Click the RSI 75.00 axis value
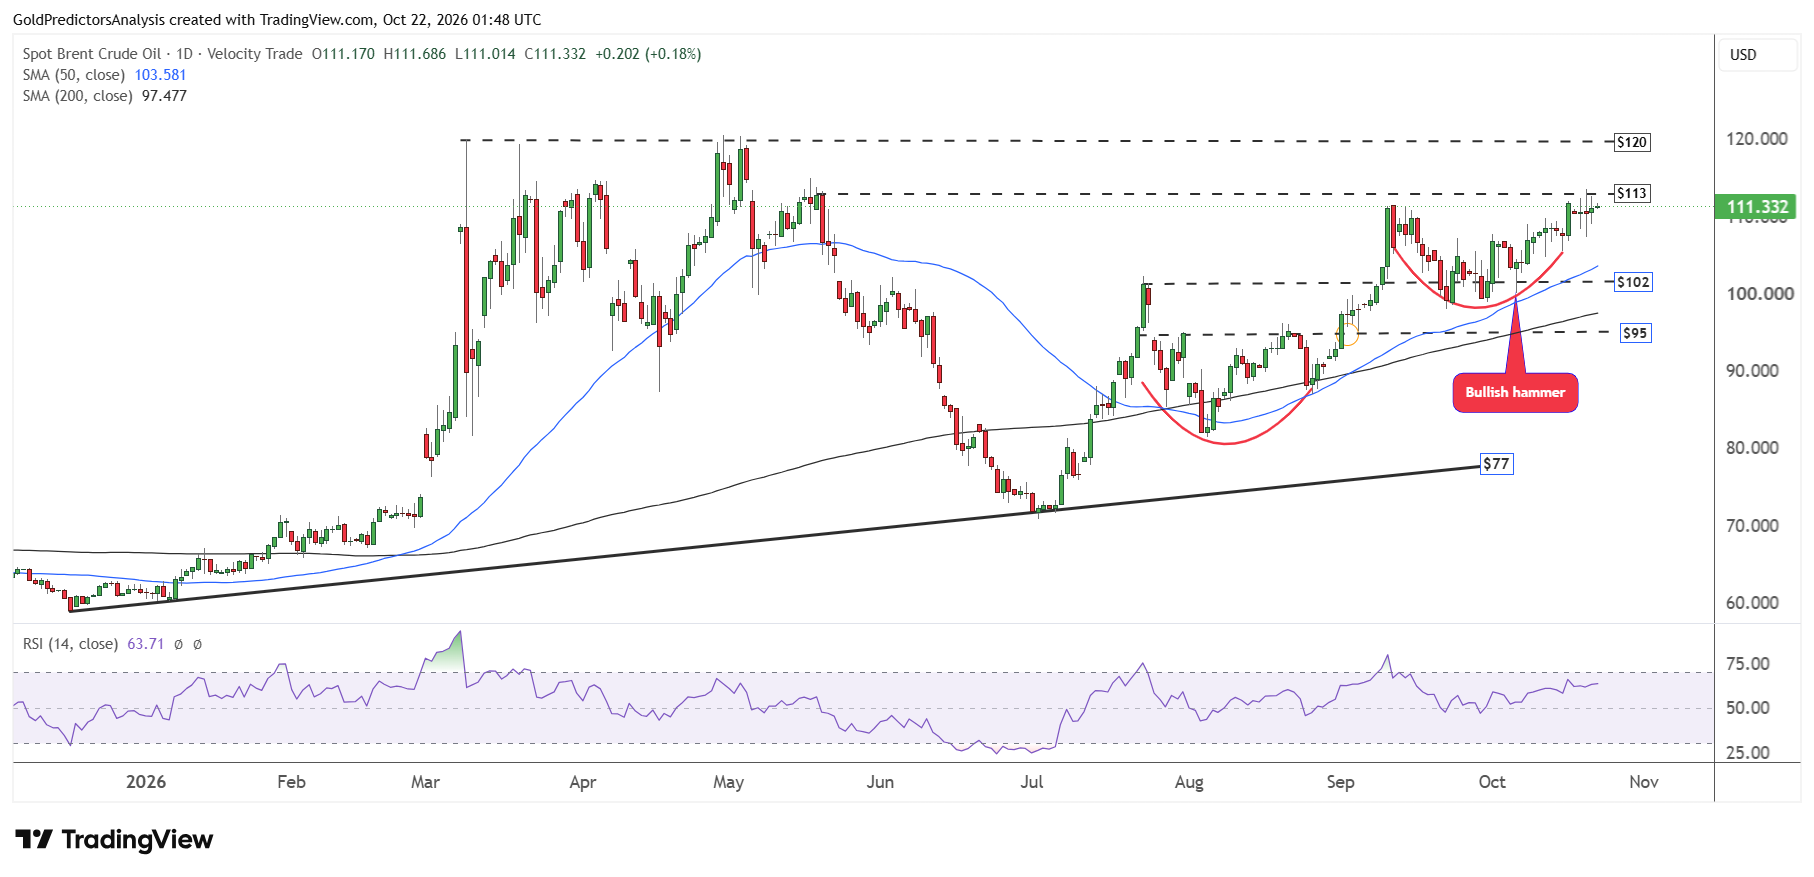Screen dimensions: 1814x877 click(1748, 664)
